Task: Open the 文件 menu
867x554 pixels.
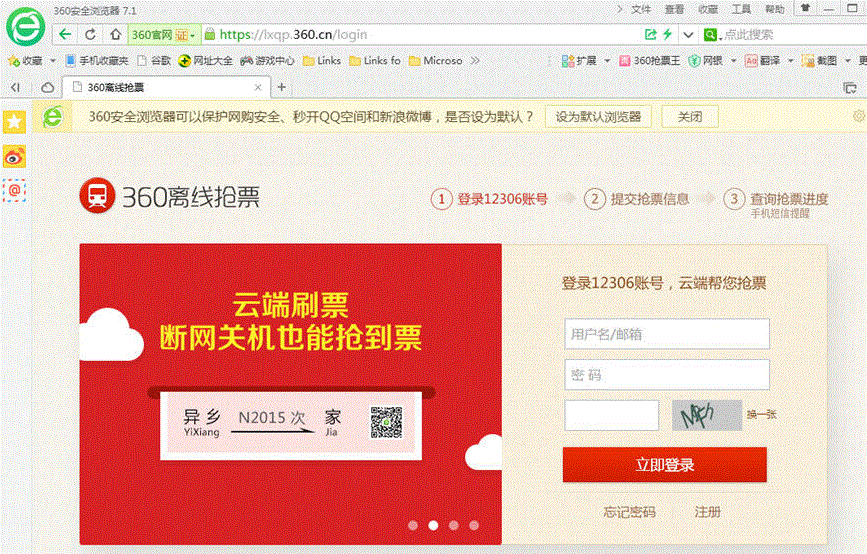Action: (641, 9)
